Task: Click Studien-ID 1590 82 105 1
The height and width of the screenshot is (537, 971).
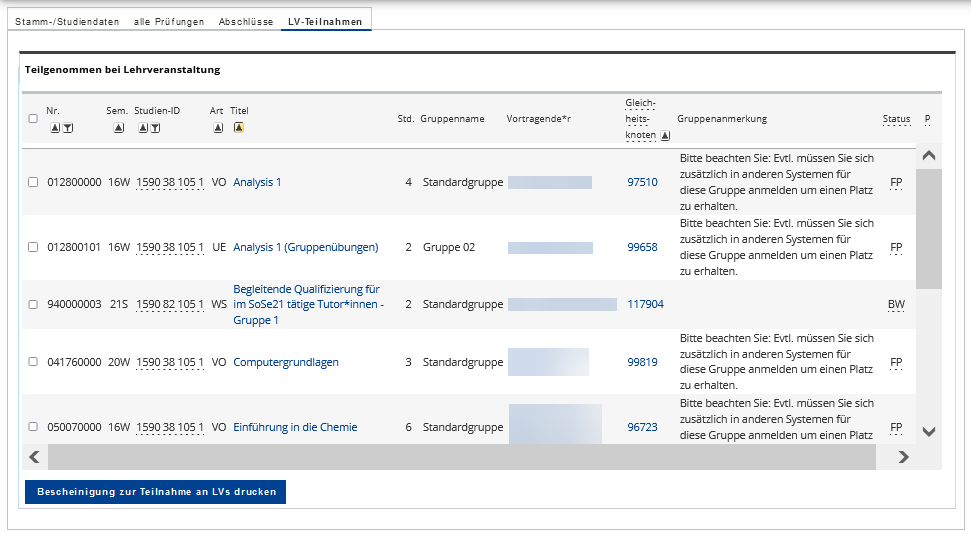Action: tap(170, 304)
